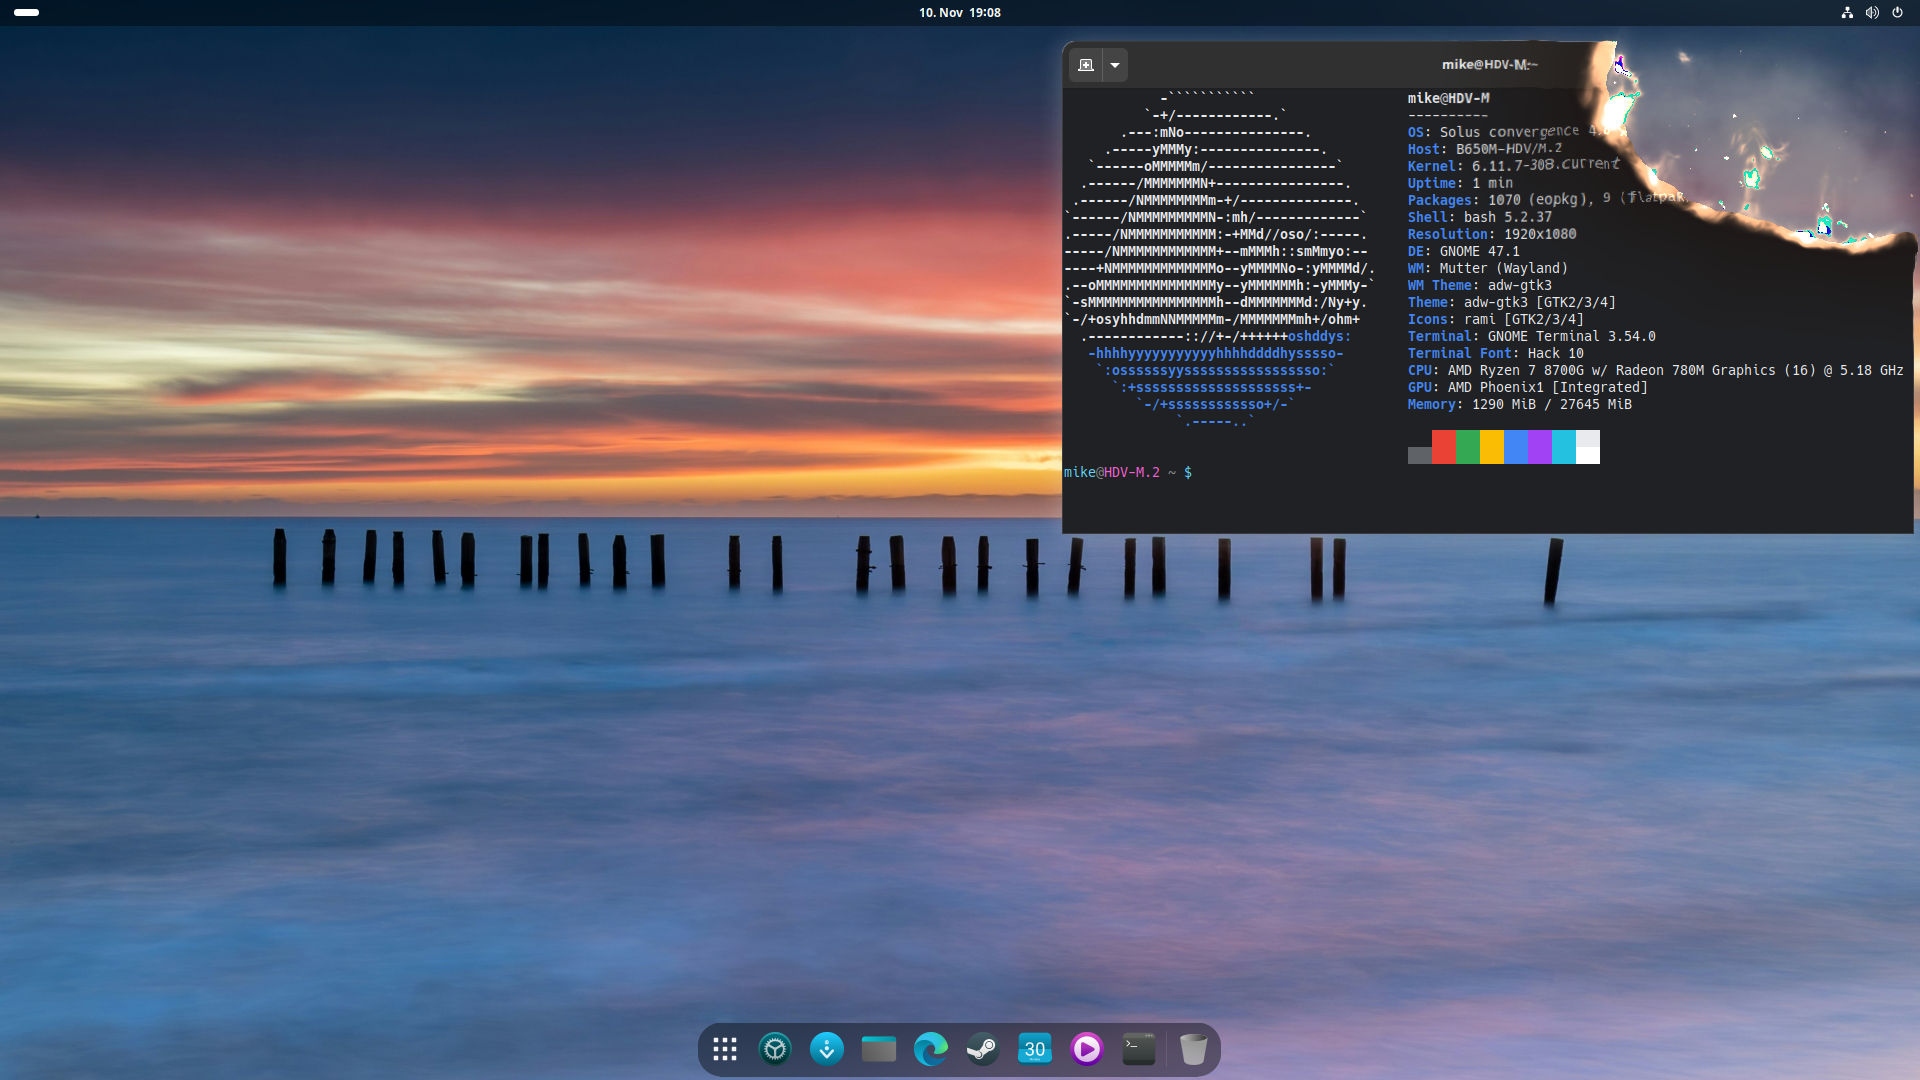
Task: Launch Steam from the dock
Action: pos(982,1049)
